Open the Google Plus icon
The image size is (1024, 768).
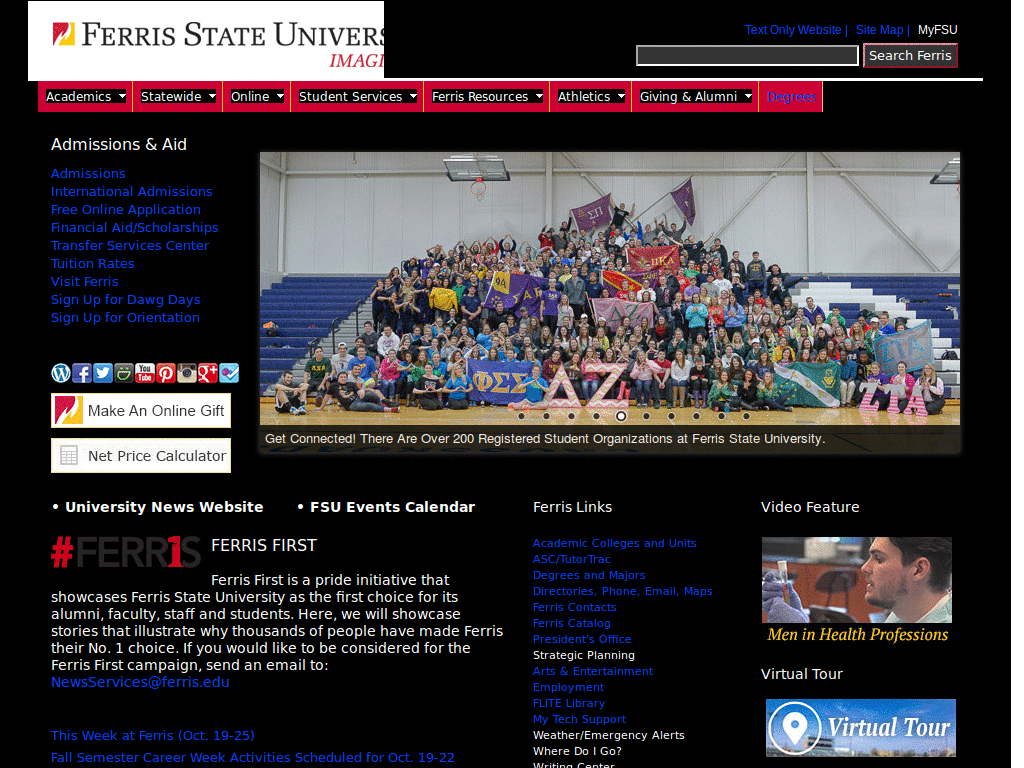(x=207, y=373)
